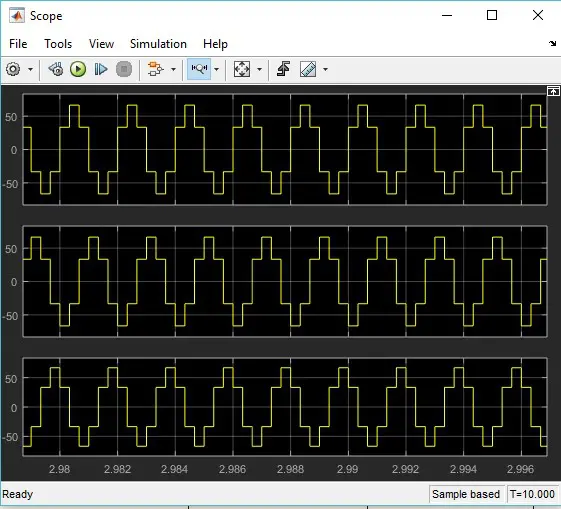Expand the zoom tool dropdown arrow
This screenshot has height=509, width=561.
[x=216, y=69]
